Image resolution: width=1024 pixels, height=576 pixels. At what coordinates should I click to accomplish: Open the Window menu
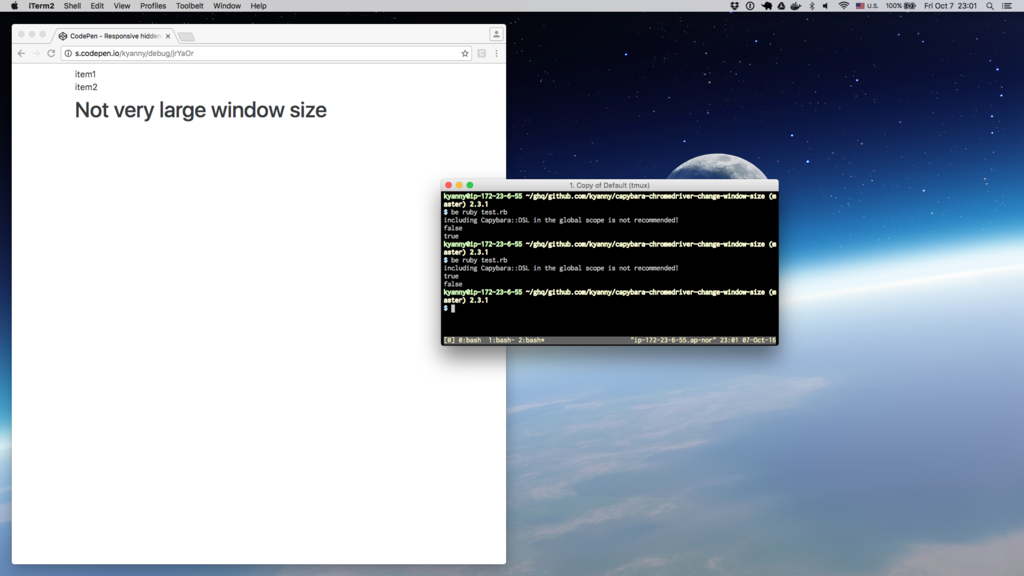tap(227, 6)
